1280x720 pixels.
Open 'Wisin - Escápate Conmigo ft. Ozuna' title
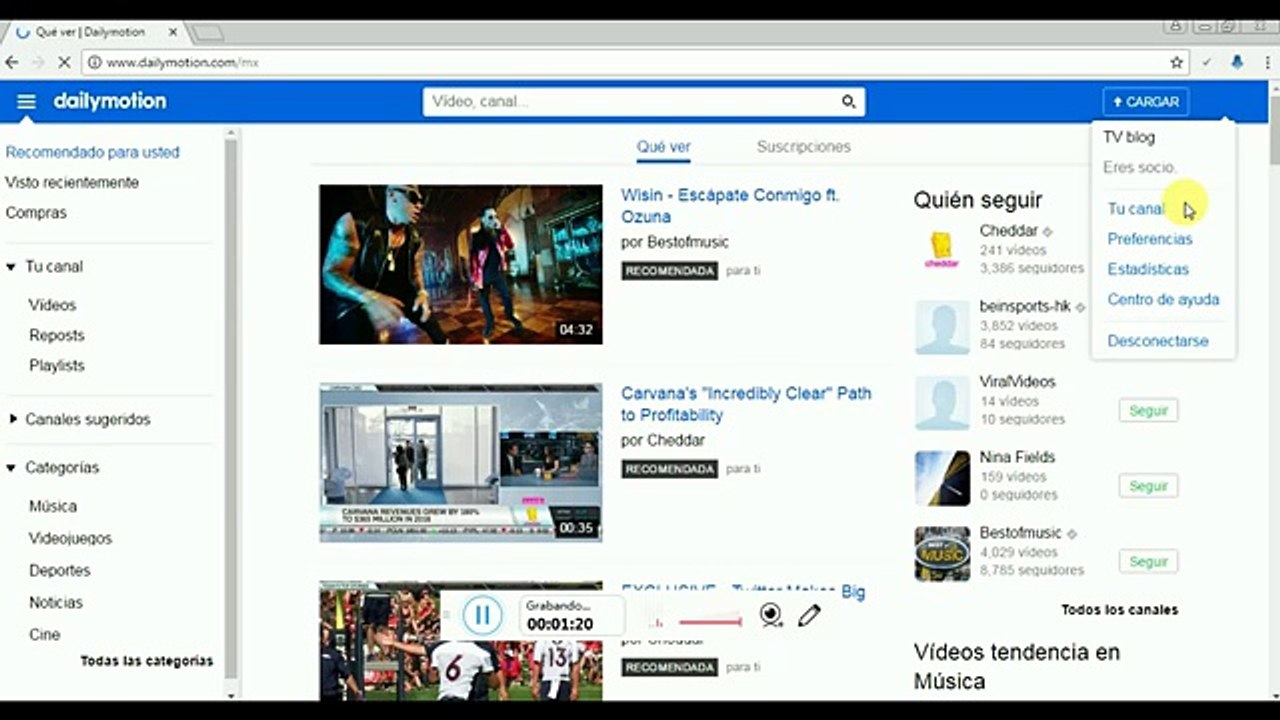coord(730,206)
